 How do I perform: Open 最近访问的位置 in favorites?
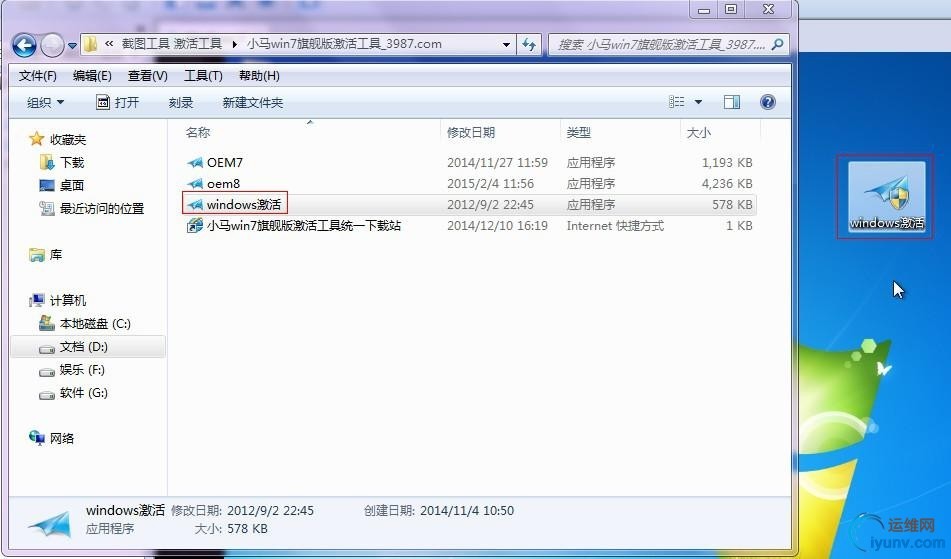[x=102, y=209]
